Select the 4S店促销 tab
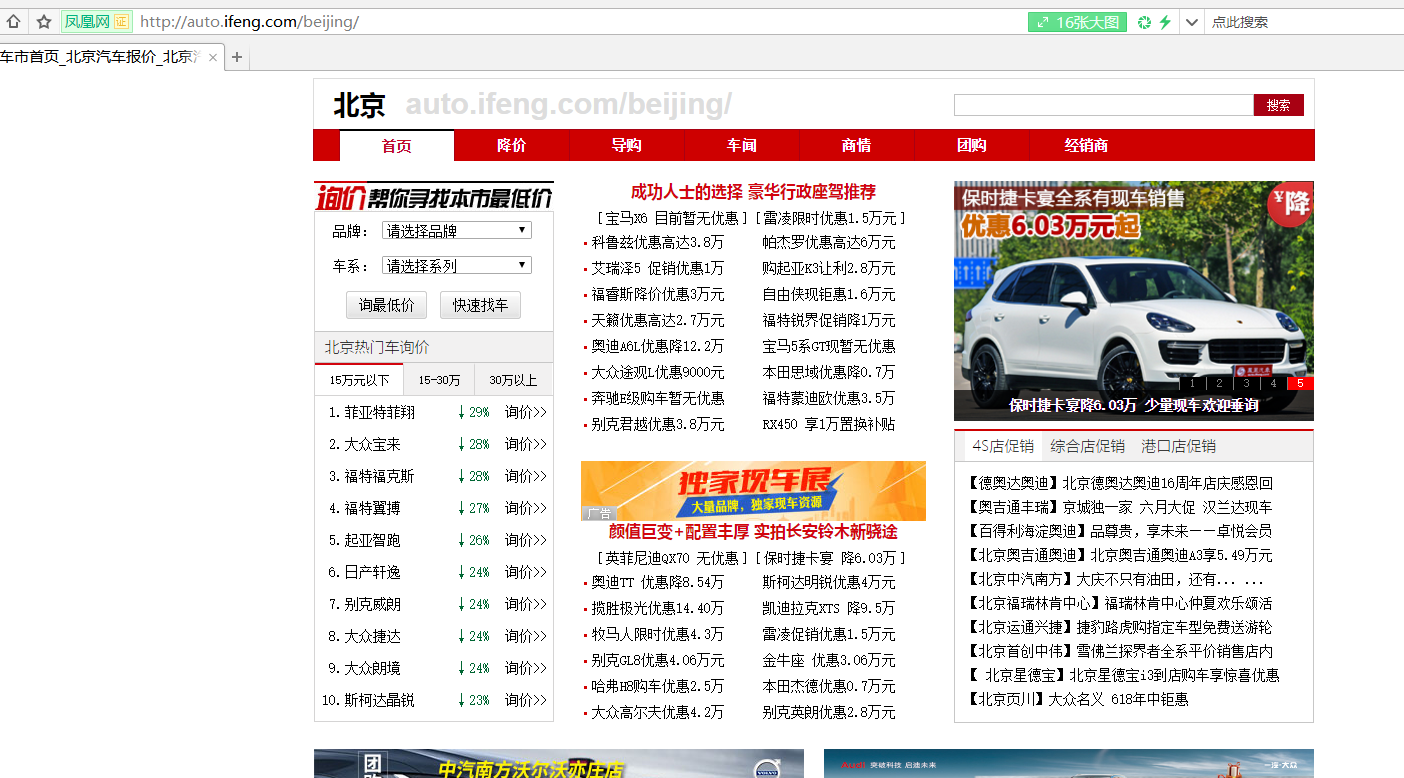Screen dimensions: 1404x778 pyautogui.click(x=1003, y=446)
